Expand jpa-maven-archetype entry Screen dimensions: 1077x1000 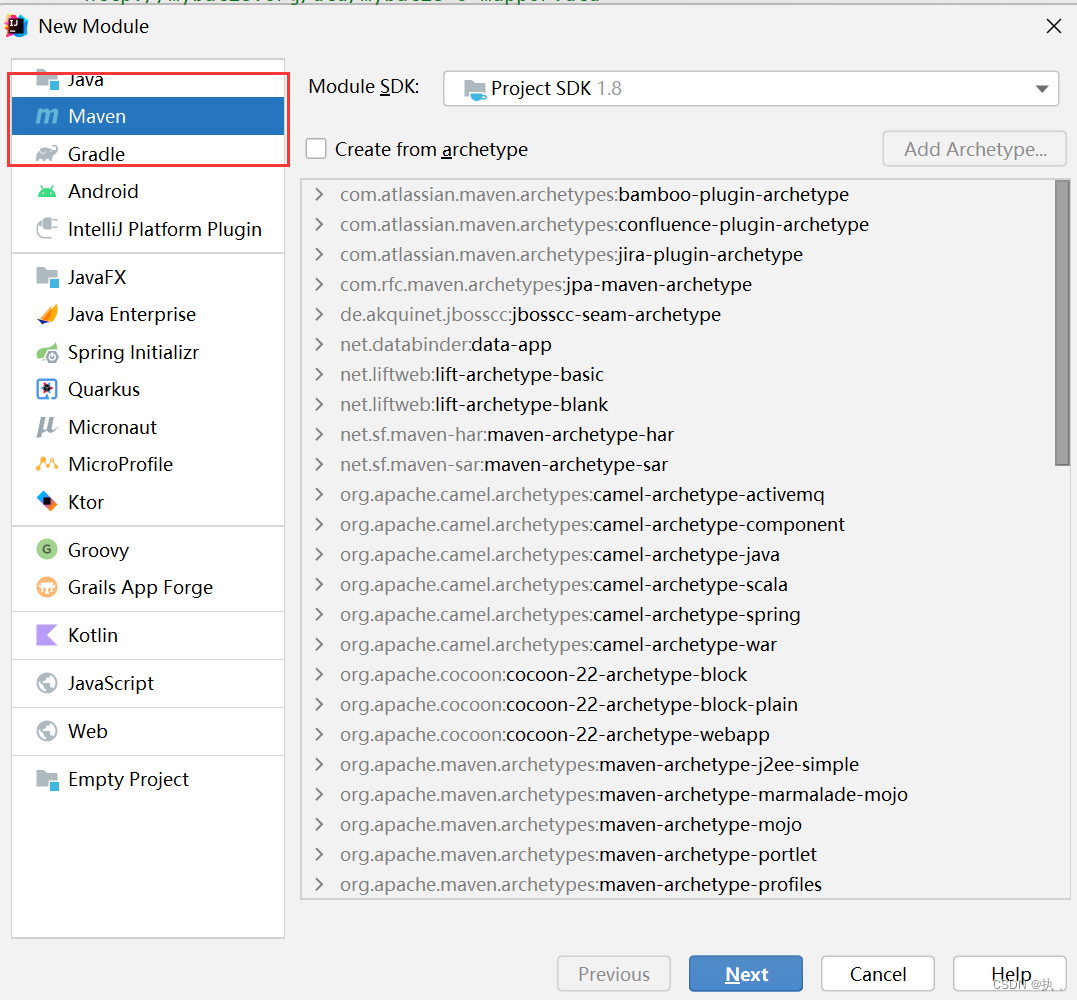(319, 284)
